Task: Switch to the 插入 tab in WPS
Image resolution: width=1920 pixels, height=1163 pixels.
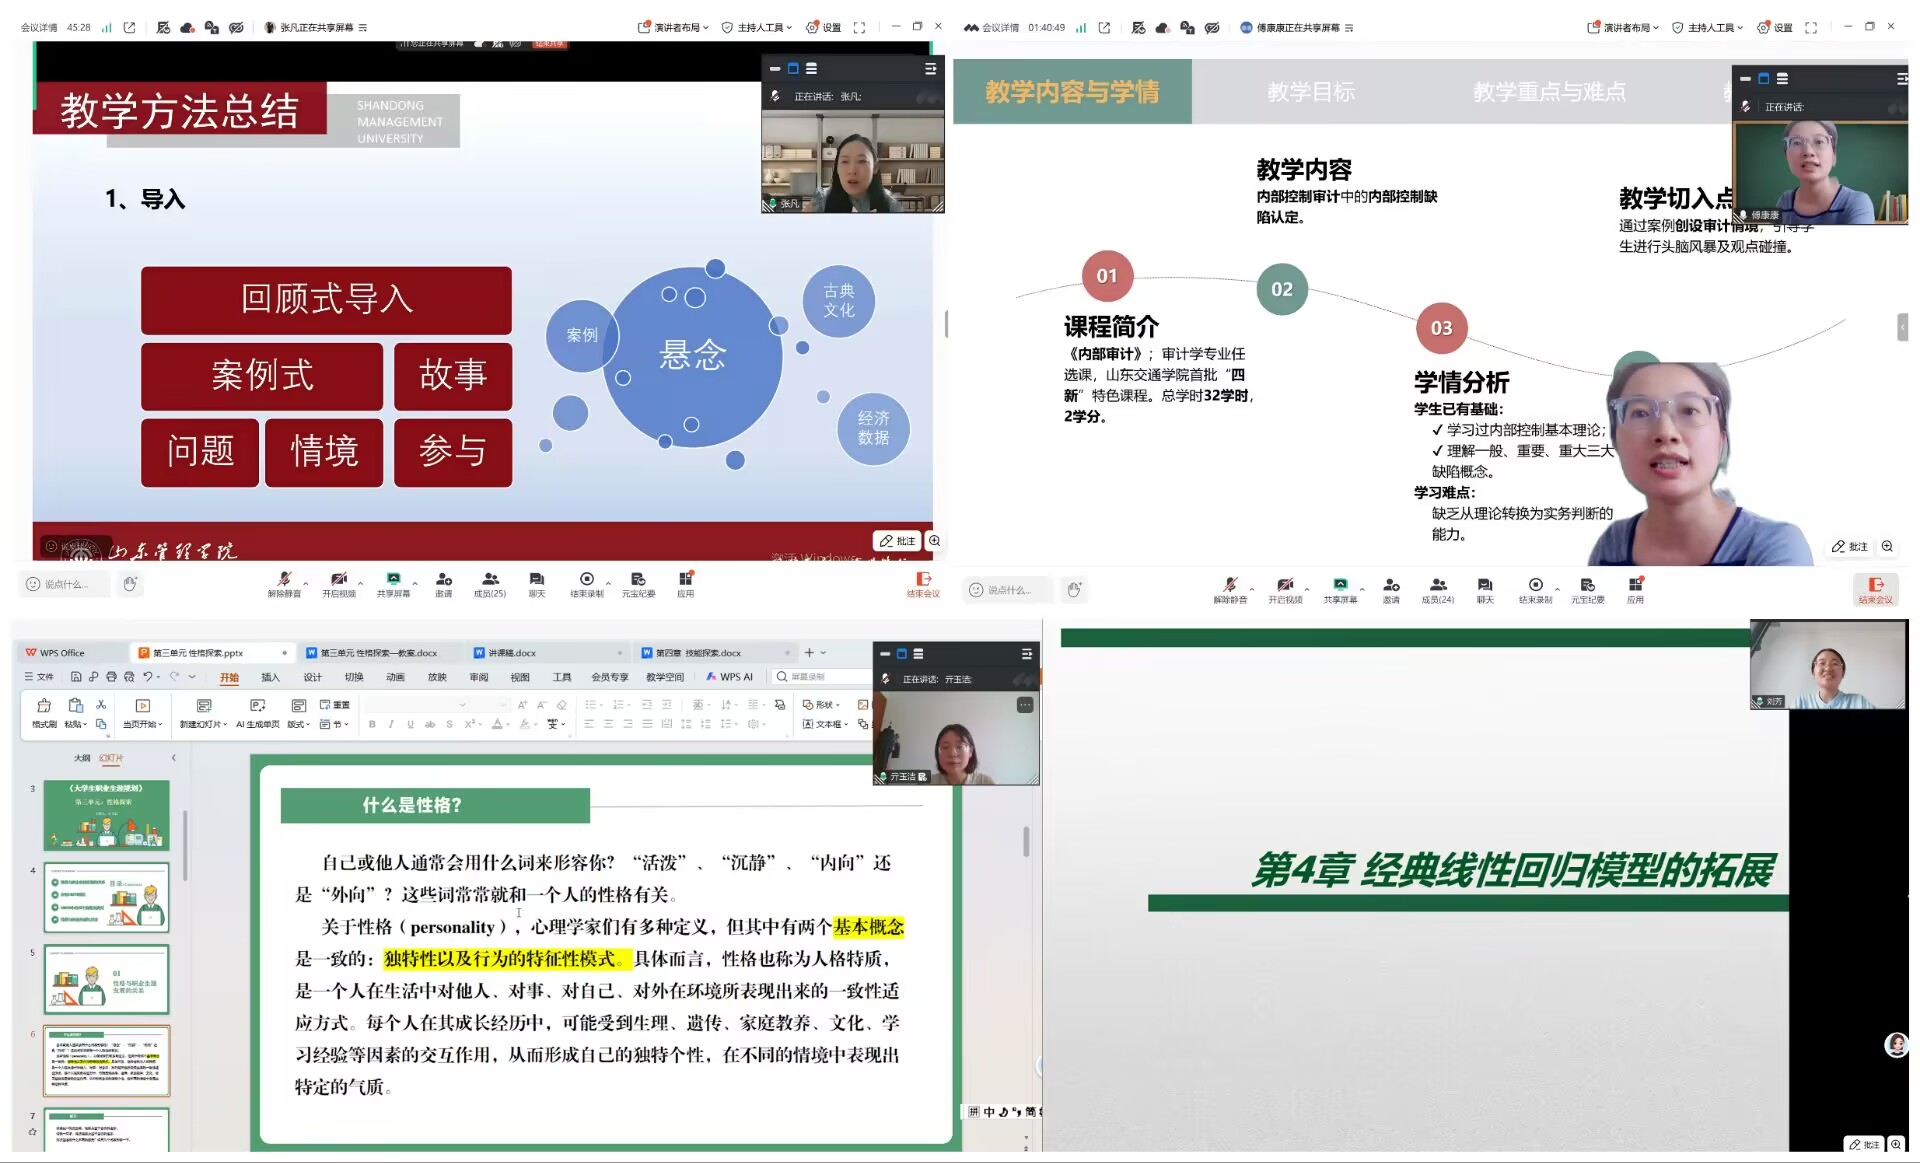Action: tap(270, 677)
